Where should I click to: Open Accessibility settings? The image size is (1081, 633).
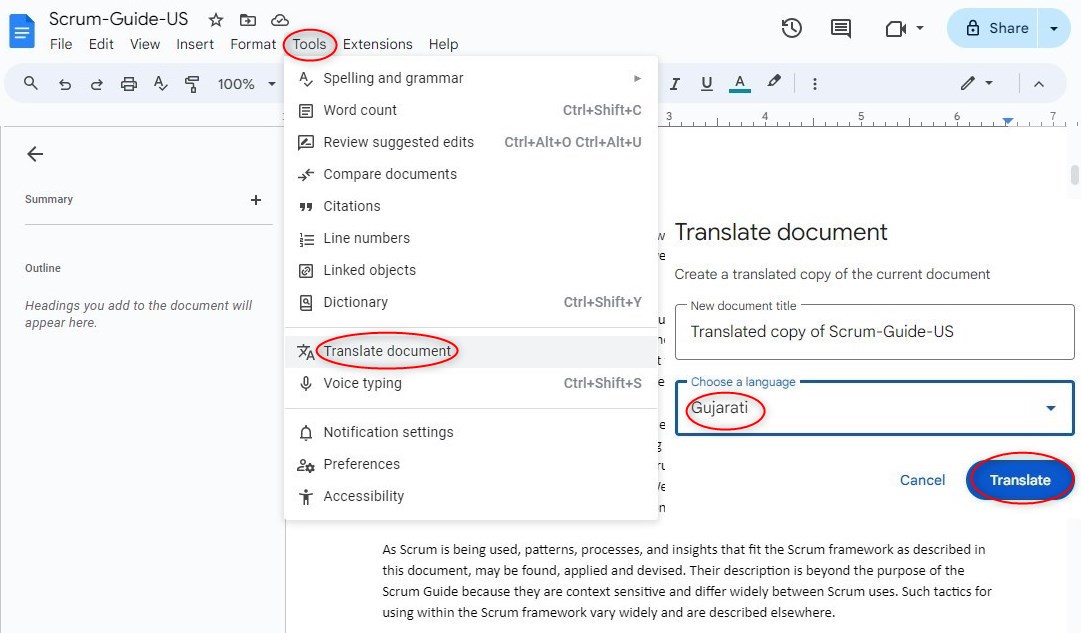tap(471, 496)
